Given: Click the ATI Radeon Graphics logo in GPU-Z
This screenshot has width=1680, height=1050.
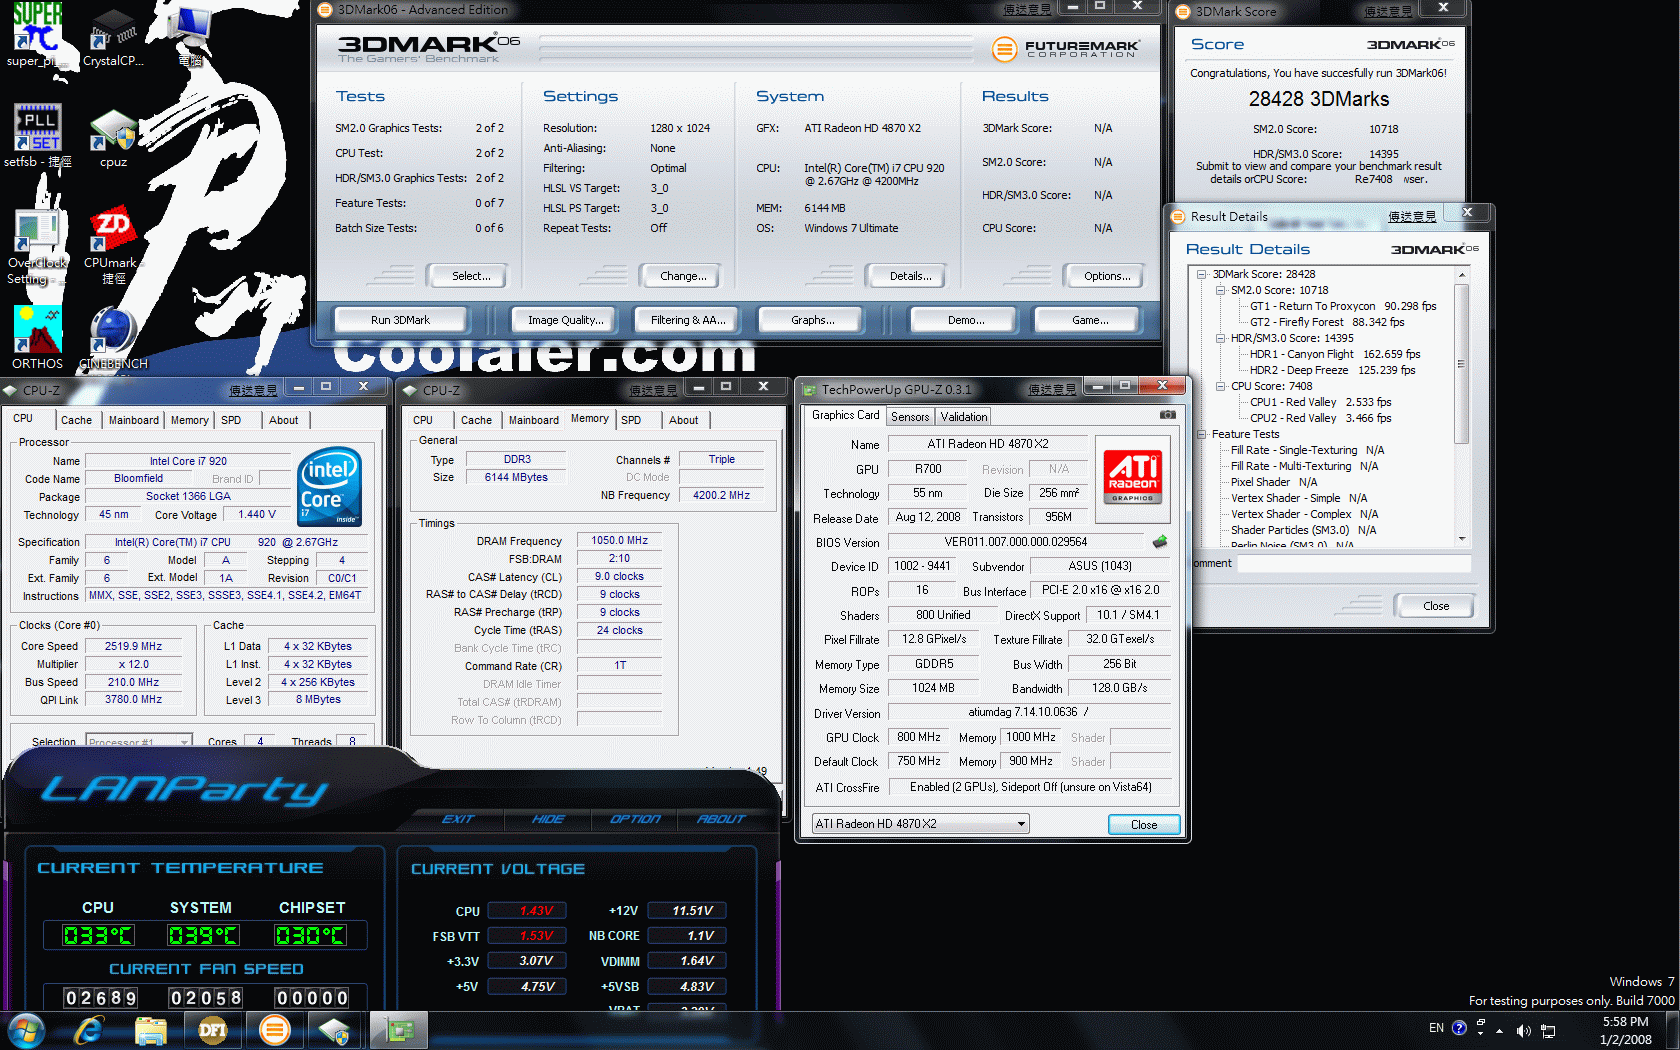Looking at the screenshot, I should tap(1133, 476).
